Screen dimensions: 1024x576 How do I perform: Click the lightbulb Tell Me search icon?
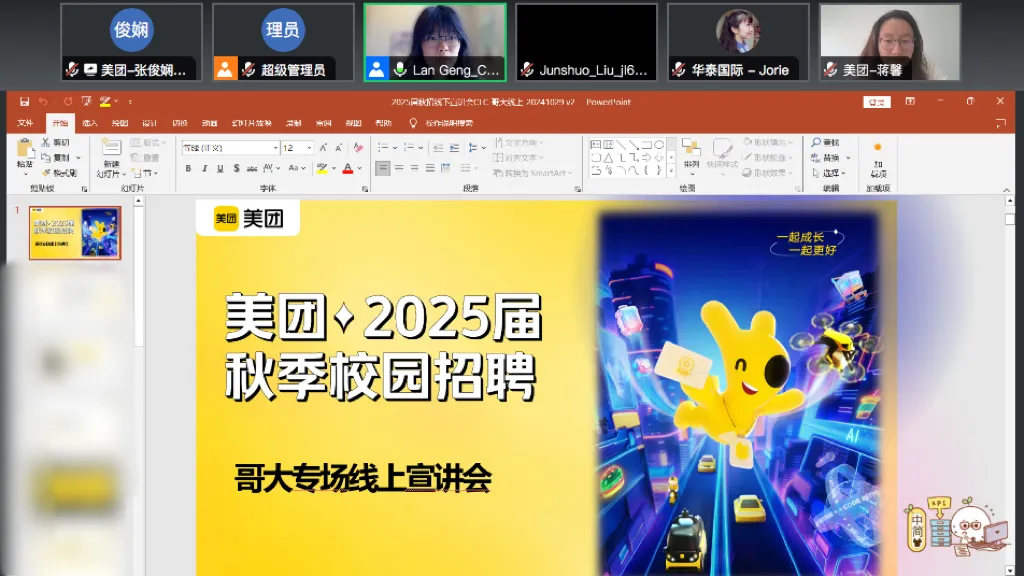coord(413,123)
